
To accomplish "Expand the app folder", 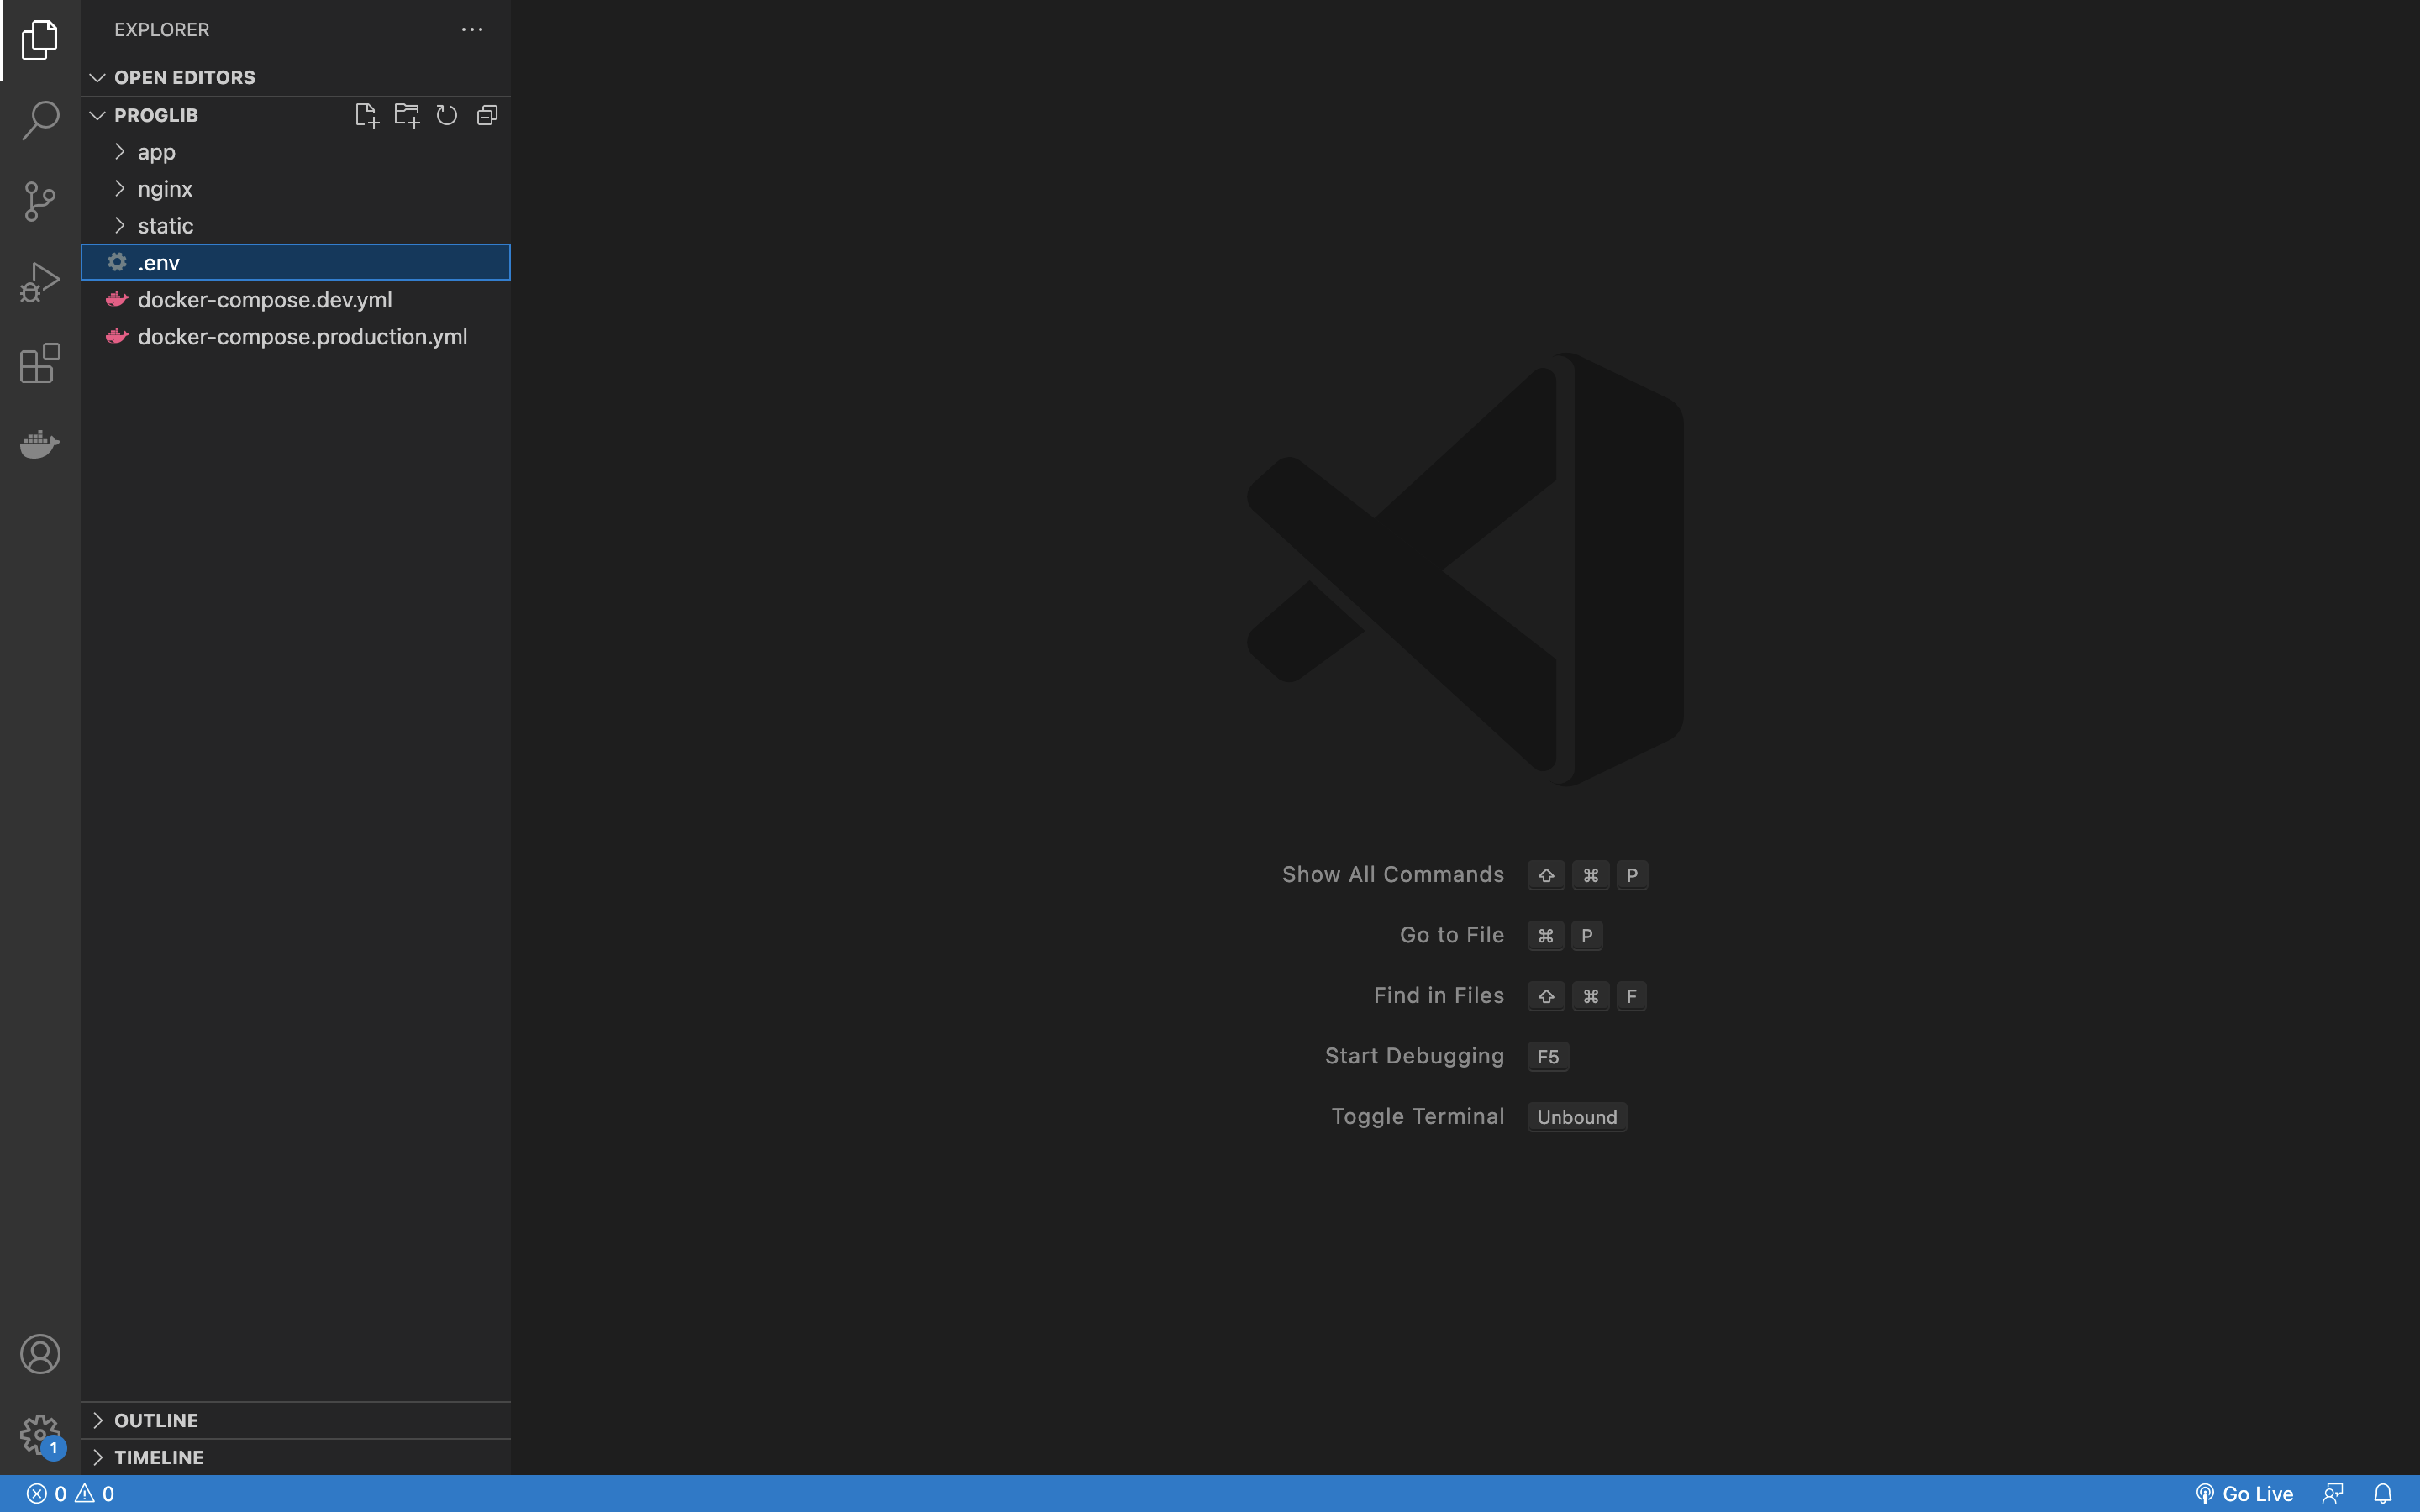I will [x=295, y=152].
